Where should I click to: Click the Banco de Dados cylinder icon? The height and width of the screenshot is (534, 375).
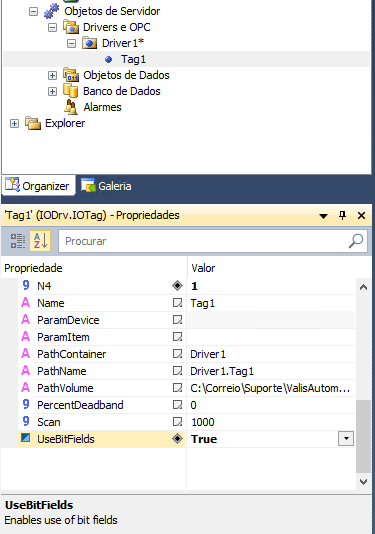click(71, 91)
